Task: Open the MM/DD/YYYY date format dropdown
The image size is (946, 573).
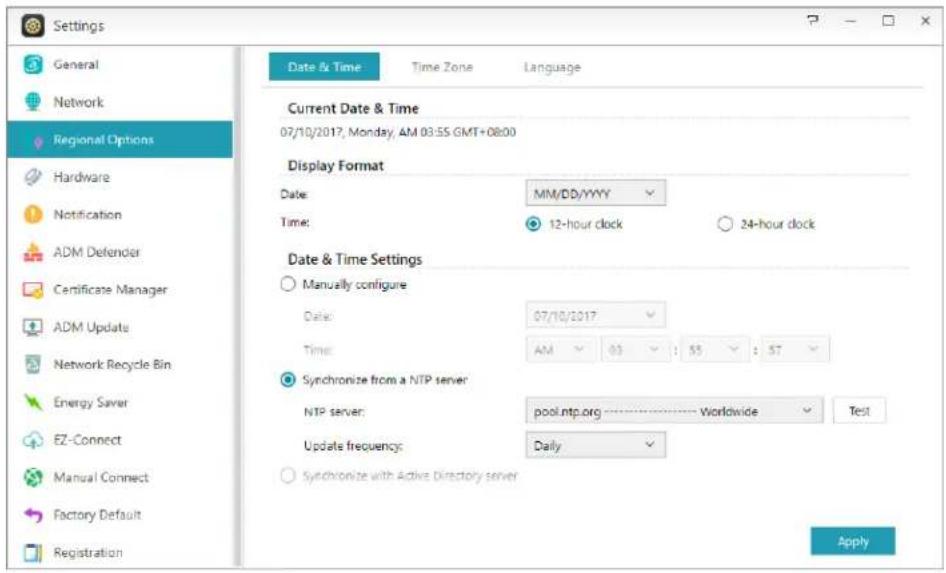Action: click(x=595, y=194)
